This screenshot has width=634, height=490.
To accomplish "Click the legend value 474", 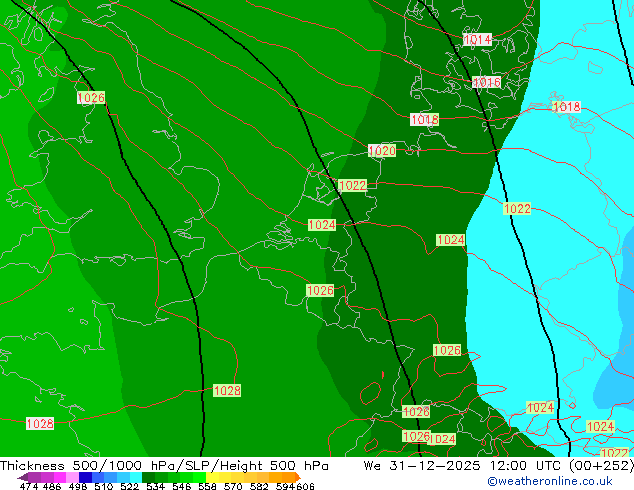I will [29, 486].
